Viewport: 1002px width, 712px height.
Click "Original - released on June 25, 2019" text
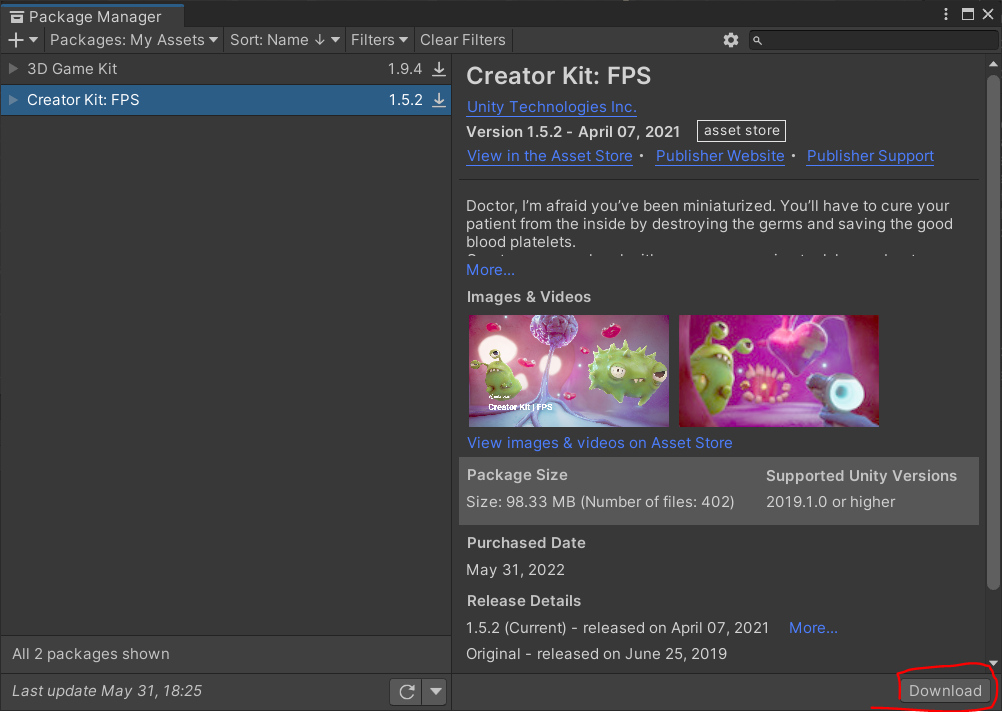(x=596, y=654)
